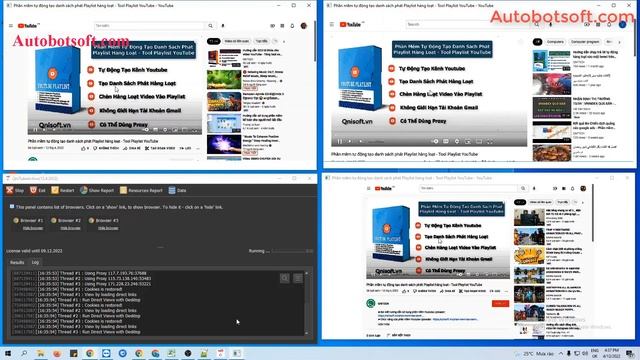Click the search icon in the log panel
The image size is (640, 360).
[x=285, y=278]
